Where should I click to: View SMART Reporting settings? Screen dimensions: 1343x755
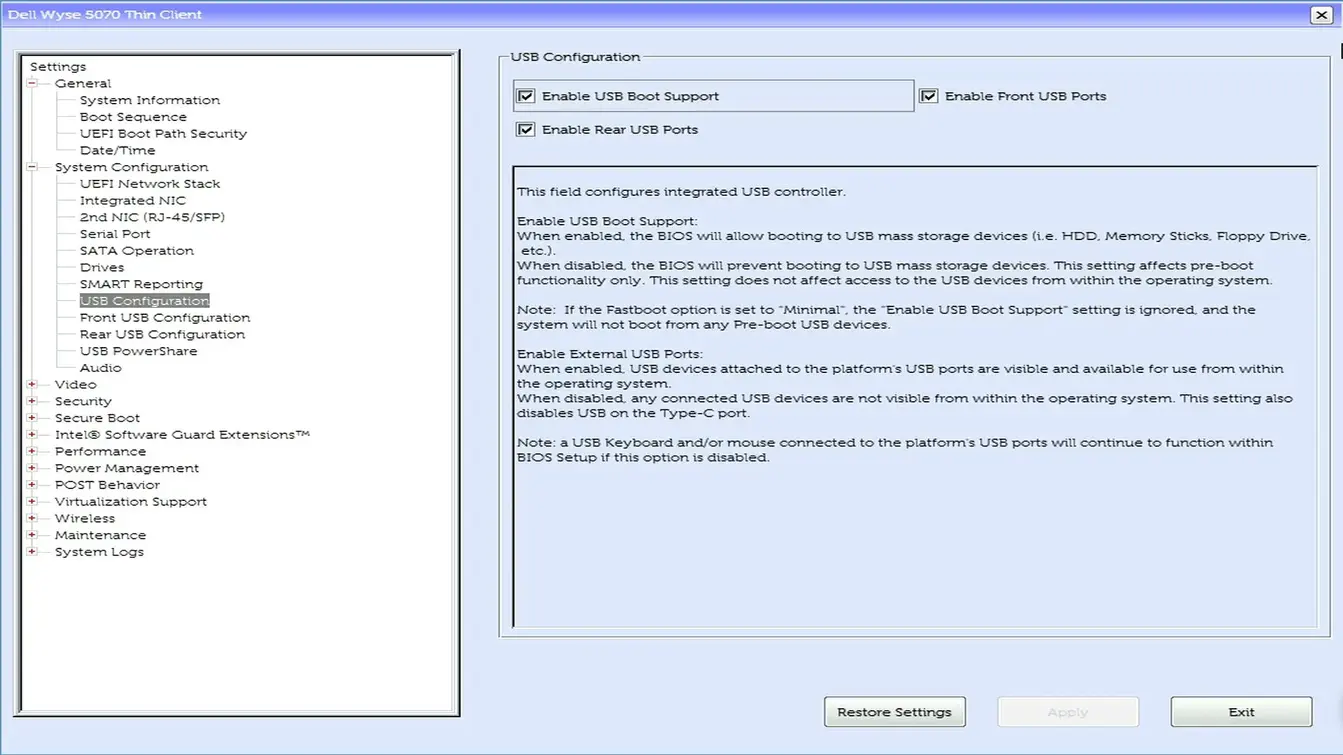click(x=139, y=283)
